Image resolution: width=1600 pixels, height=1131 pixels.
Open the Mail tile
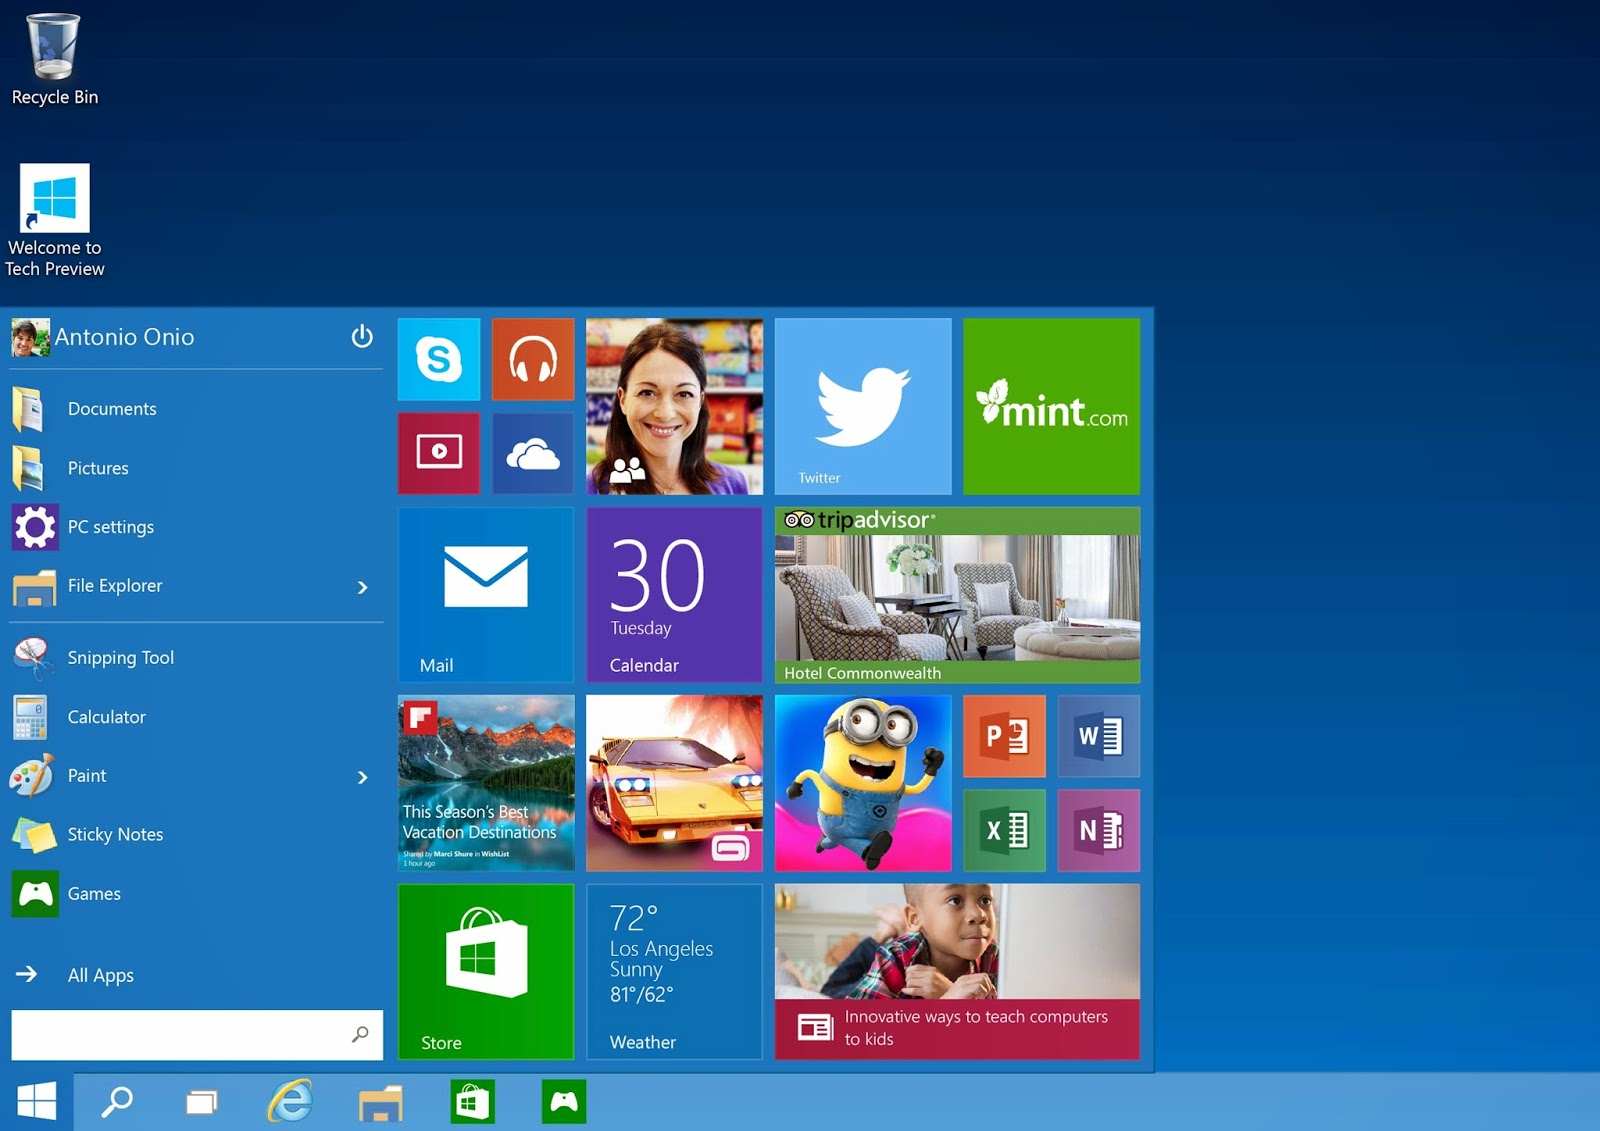click(485, 594)
